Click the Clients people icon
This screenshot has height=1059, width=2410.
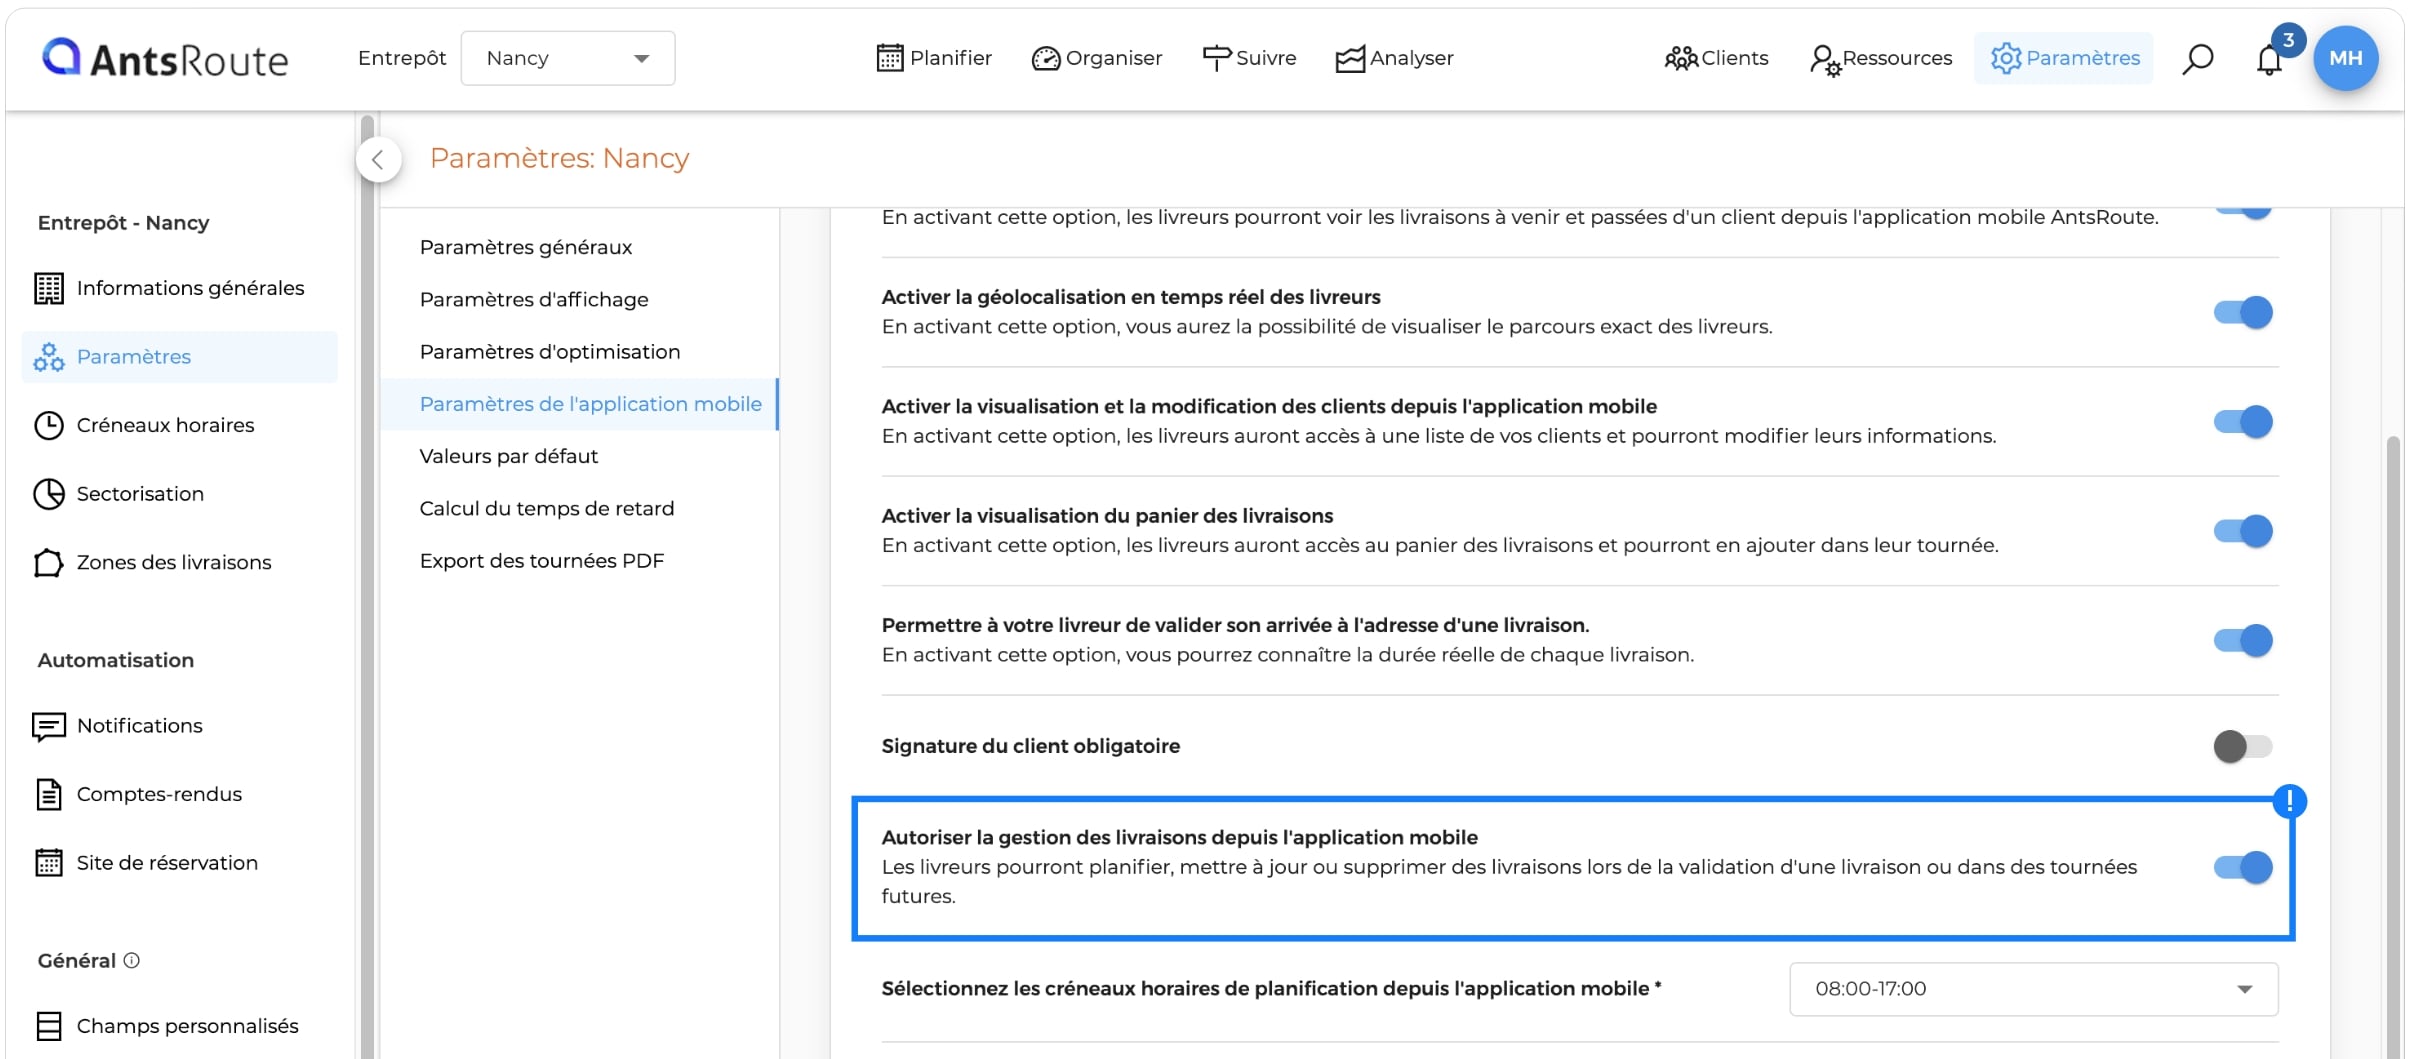[x=1681, y=58]
